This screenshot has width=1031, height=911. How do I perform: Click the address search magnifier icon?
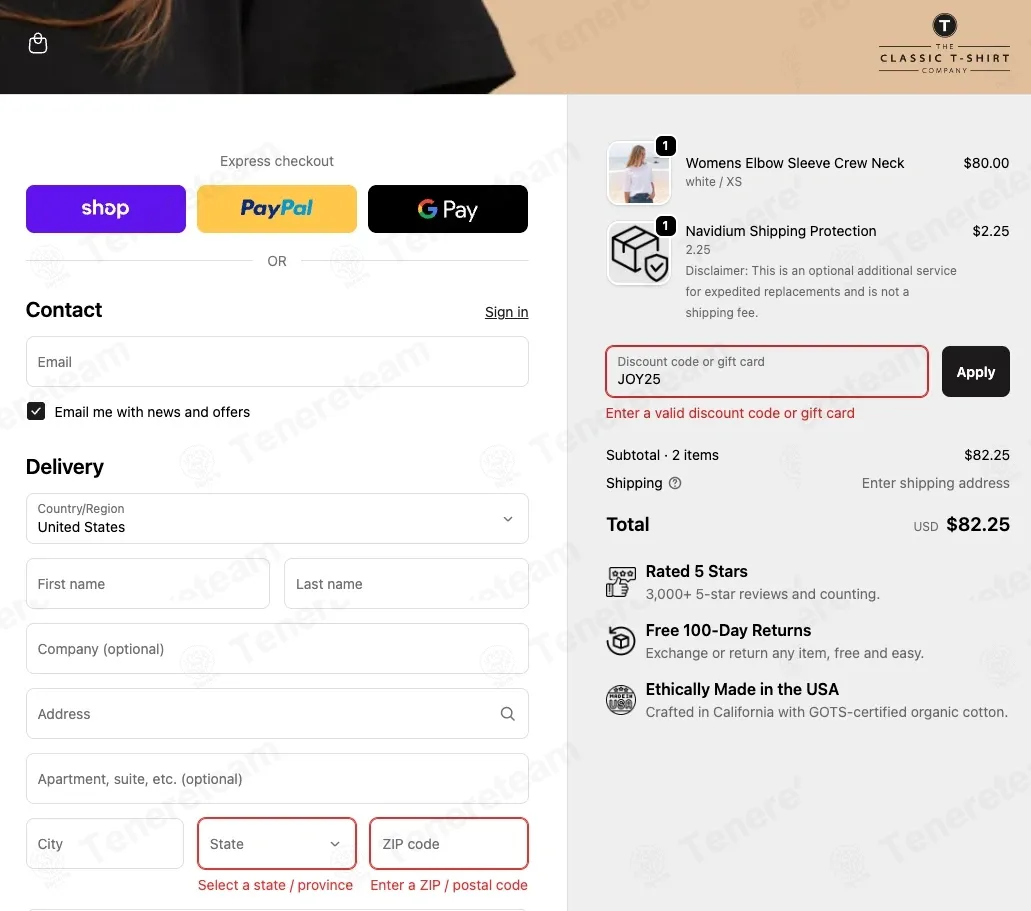click(x=508, y=714)
